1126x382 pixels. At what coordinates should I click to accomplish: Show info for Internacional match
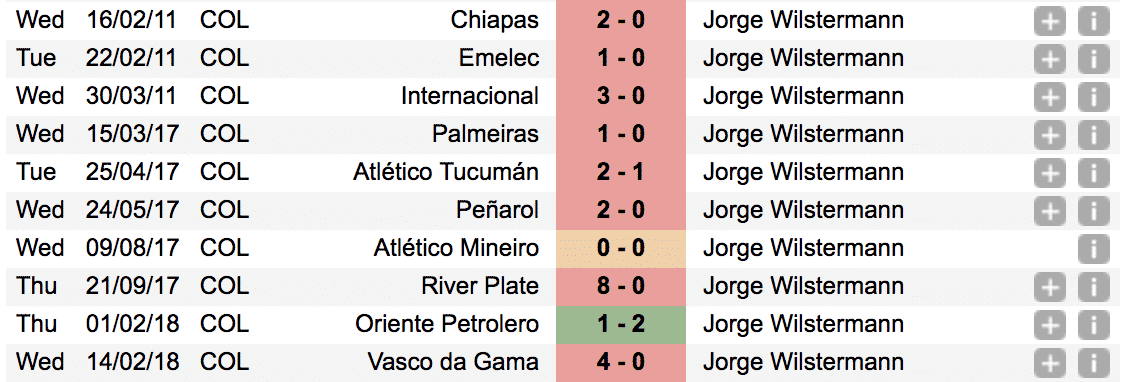tap(1094, 96)
